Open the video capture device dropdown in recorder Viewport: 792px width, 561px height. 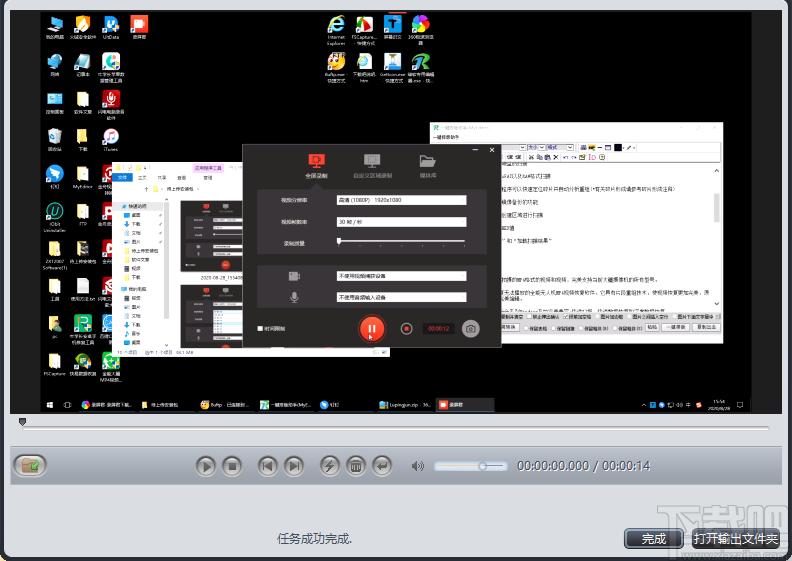402,276
